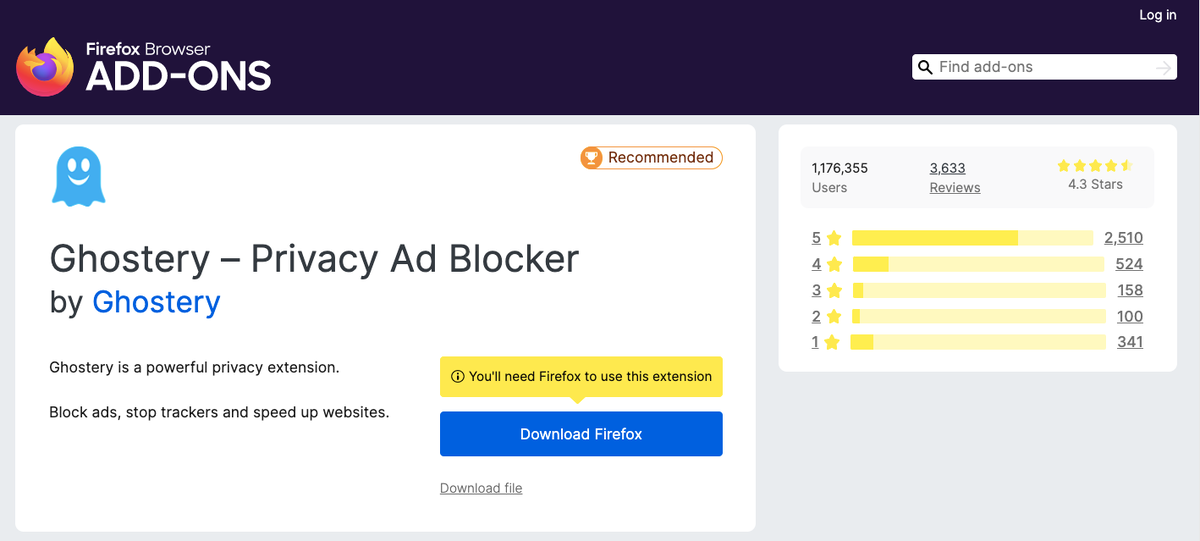Open the 3,633 Reviews link
The image size is (1200, 541).
pyautogui.click(x=955, y=177)
